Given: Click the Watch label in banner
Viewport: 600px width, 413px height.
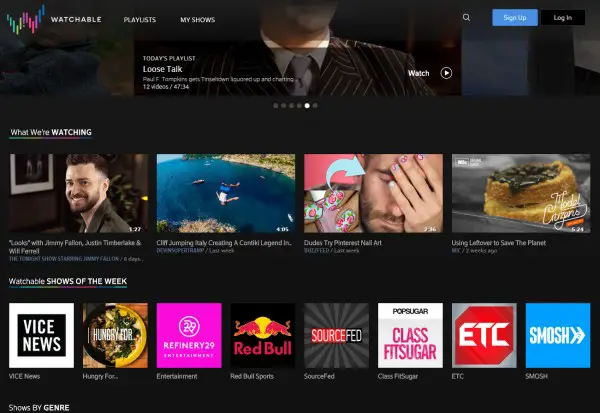Looking at the screenshot, I should (419, 73).
